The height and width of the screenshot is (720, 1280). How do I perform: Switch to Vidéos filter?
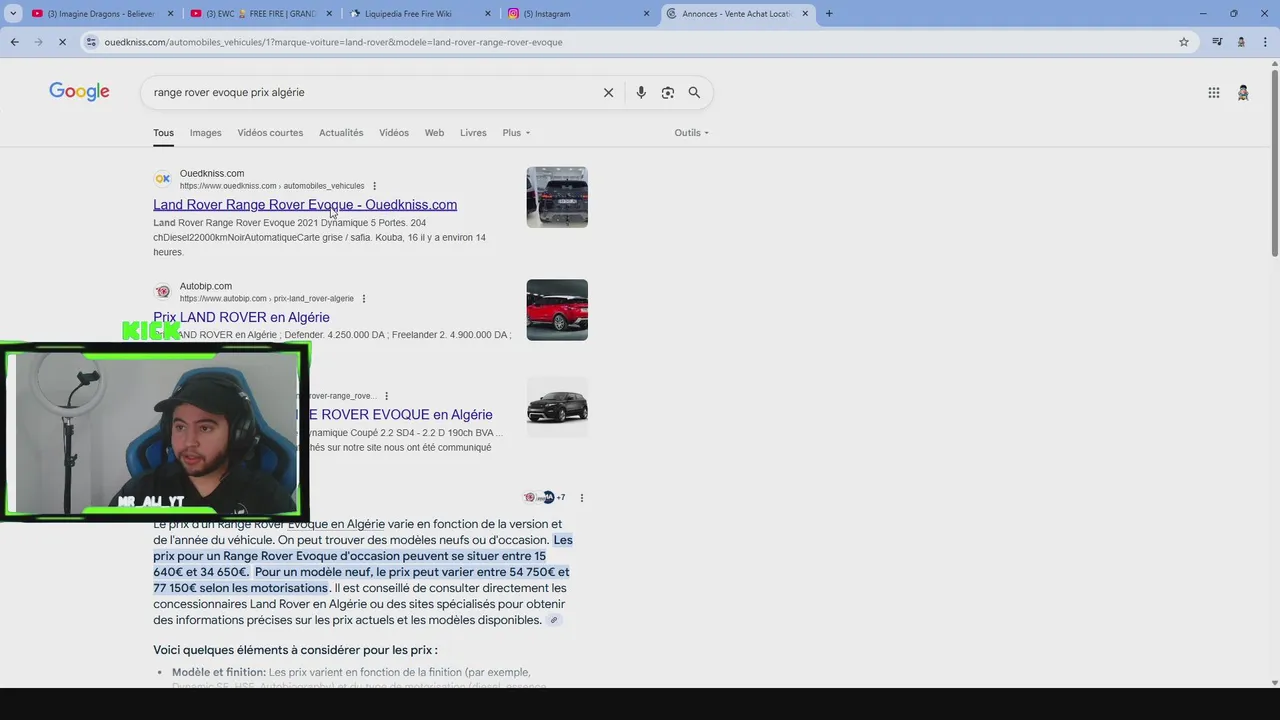coord(394,133)
